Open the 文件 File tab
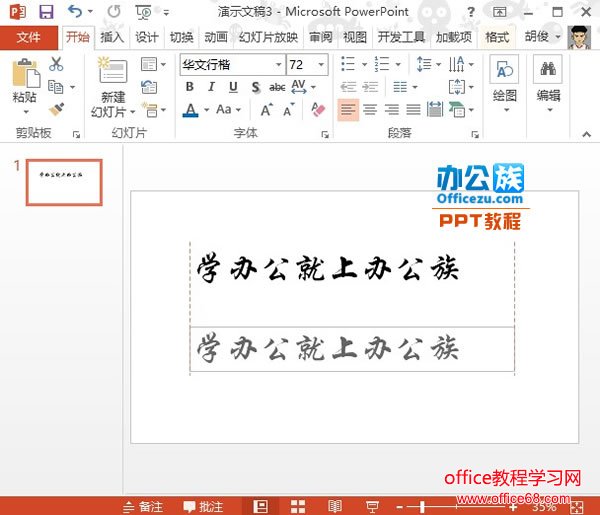Viewport: 600px width, 515px height. click(x=29, y=37)
